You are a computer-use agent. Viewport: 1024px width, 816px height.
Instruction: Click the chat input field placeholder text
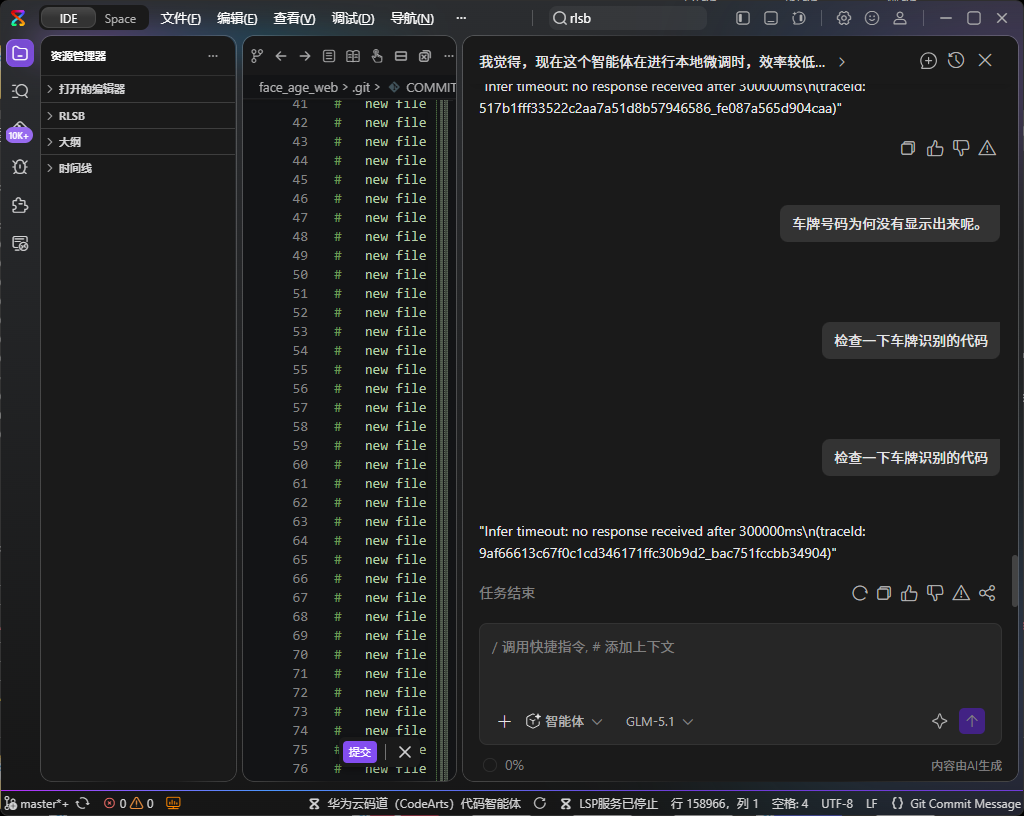583,647
